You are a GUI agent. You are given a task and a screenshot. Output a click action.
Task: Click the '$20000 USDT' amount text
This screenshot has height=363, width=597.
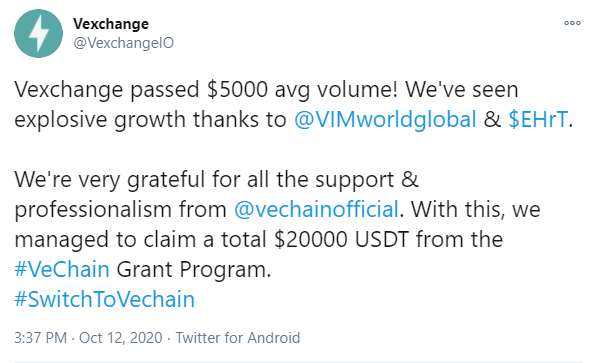(x=341, y=239)
